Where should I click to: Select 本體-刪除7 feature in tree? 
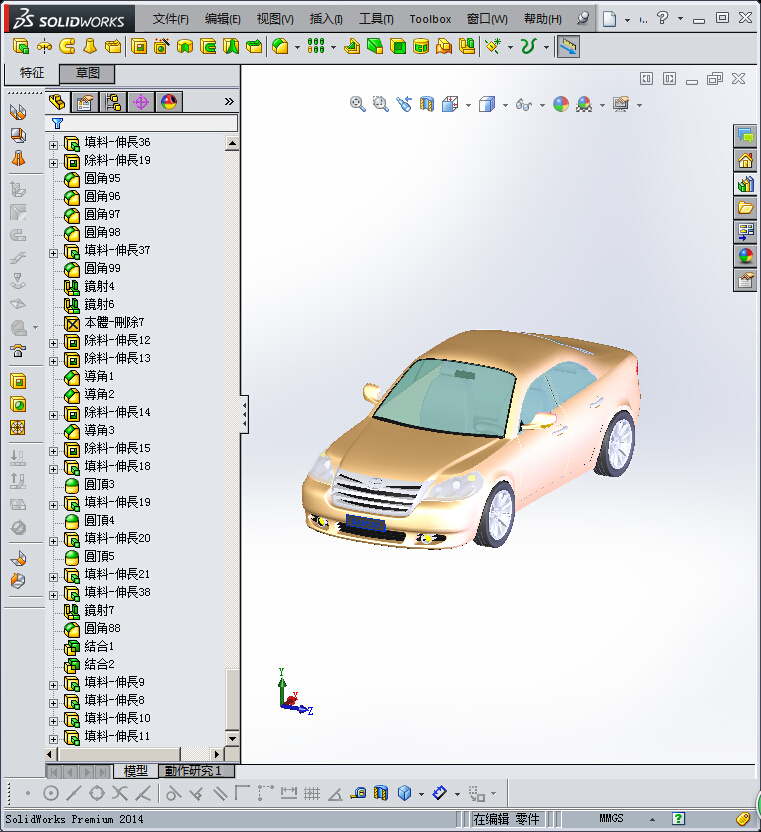pos(104,323)
